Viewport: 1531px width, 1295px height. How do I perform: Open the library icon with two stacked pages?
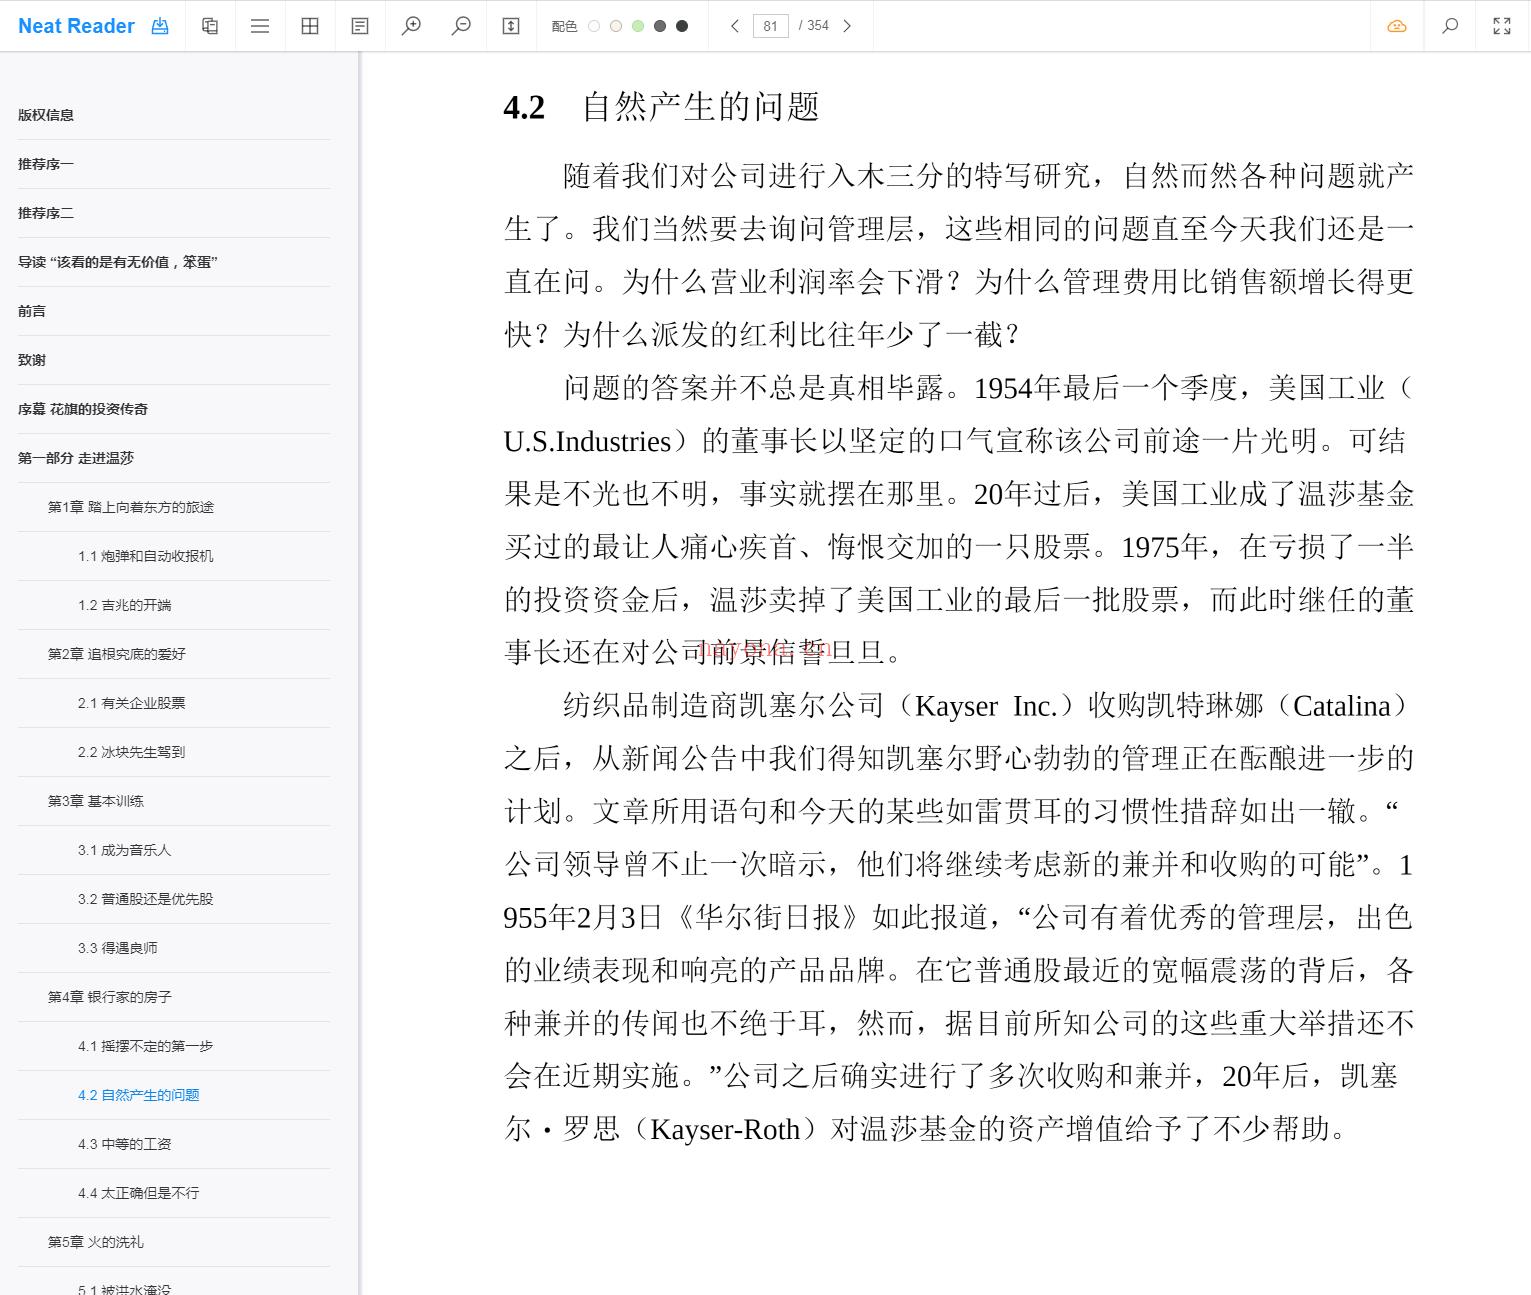(210, 26)
